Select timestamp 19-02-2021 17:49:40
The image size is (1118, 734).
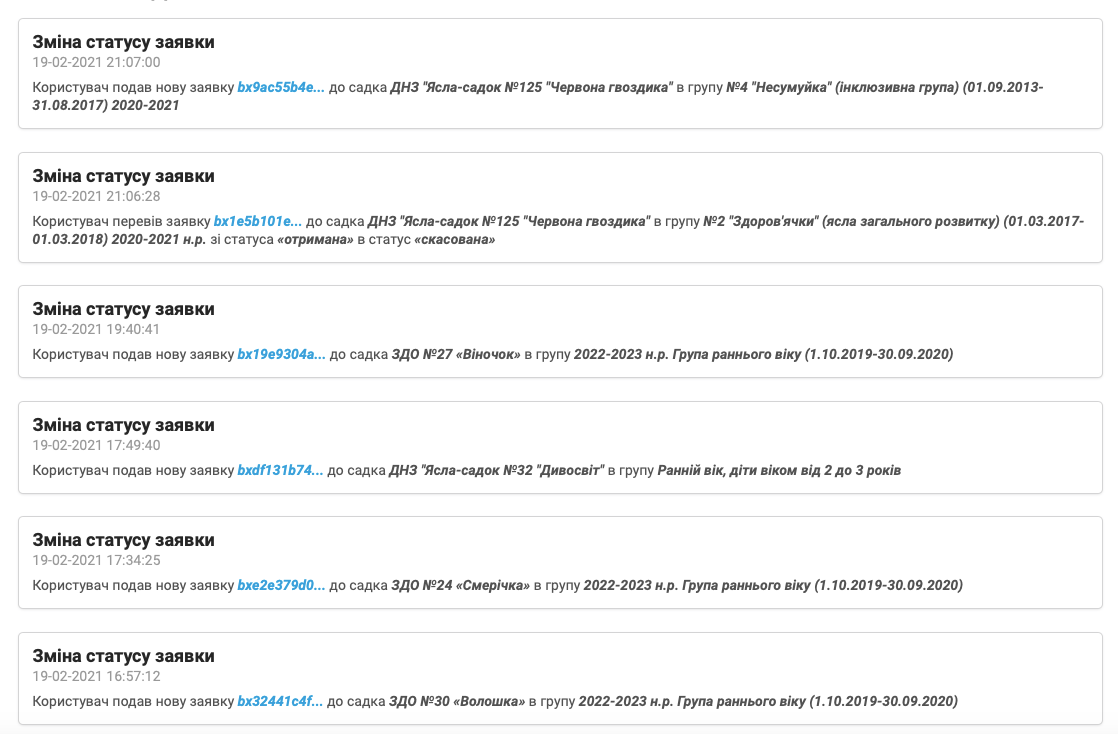96,445
